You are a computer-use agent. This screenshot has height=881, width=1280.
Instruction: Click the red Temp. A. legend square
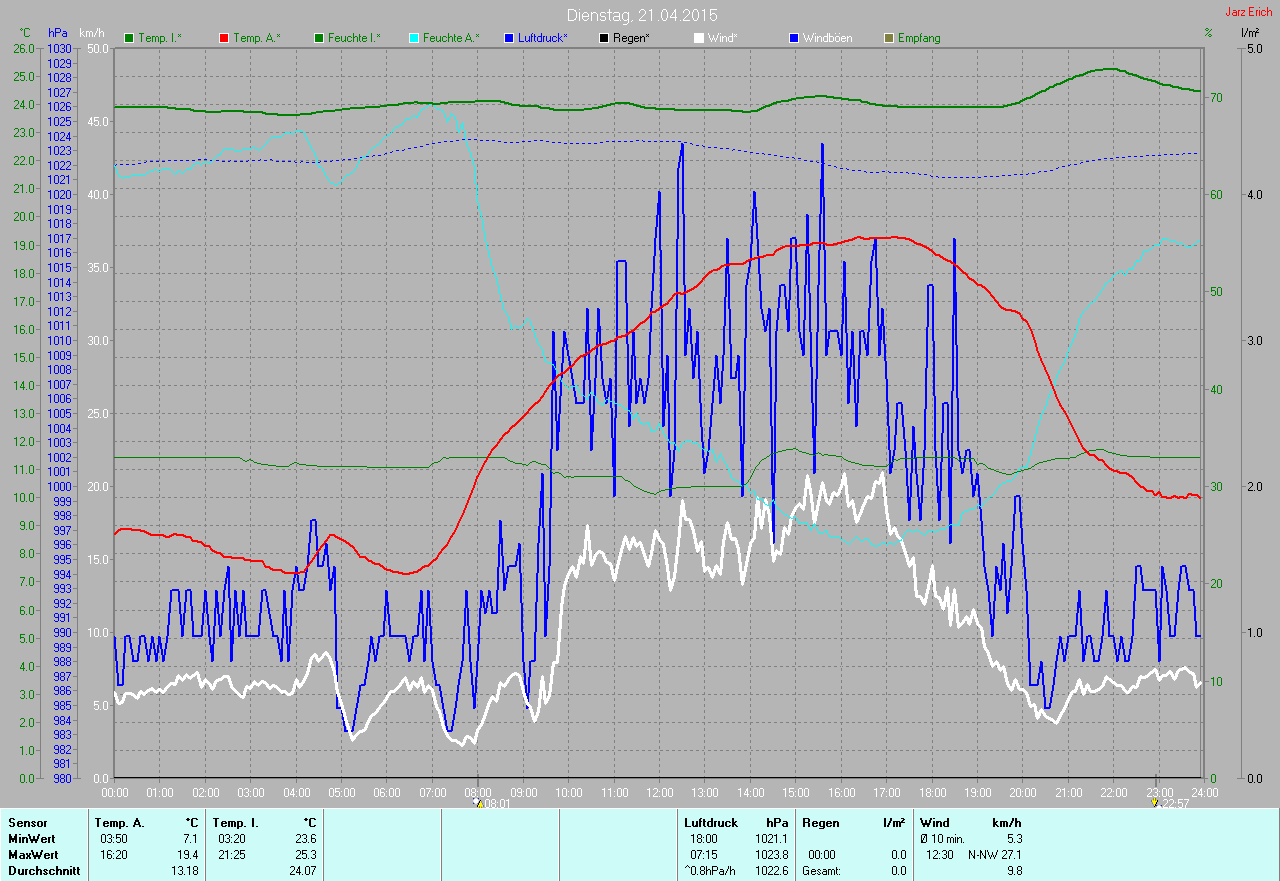coord(224,38)
